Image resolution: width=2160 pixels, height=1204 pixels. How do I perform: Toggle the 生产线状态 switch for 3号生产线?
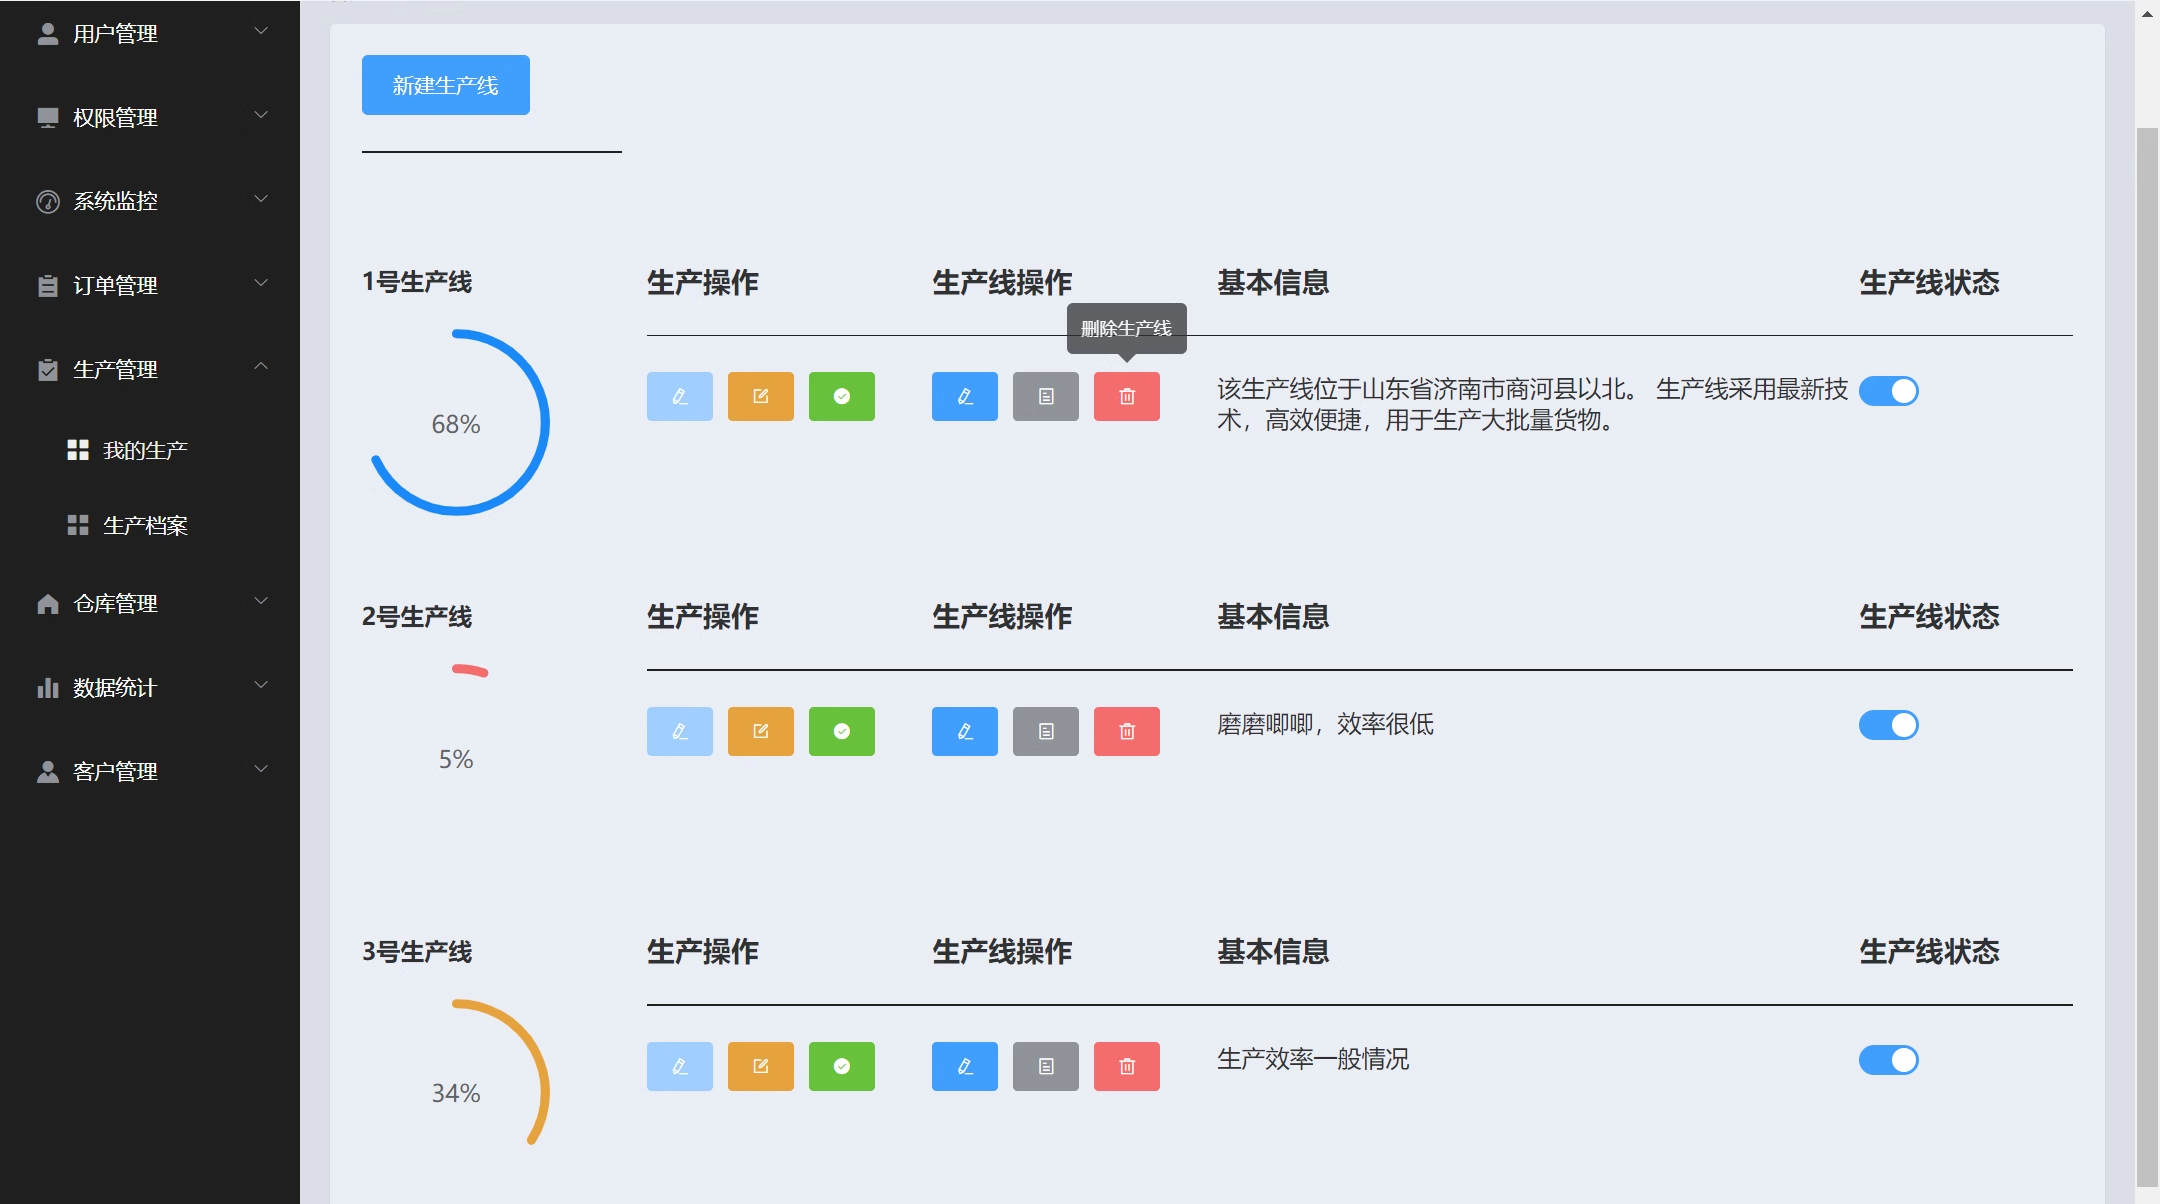pos(1888,1060)
